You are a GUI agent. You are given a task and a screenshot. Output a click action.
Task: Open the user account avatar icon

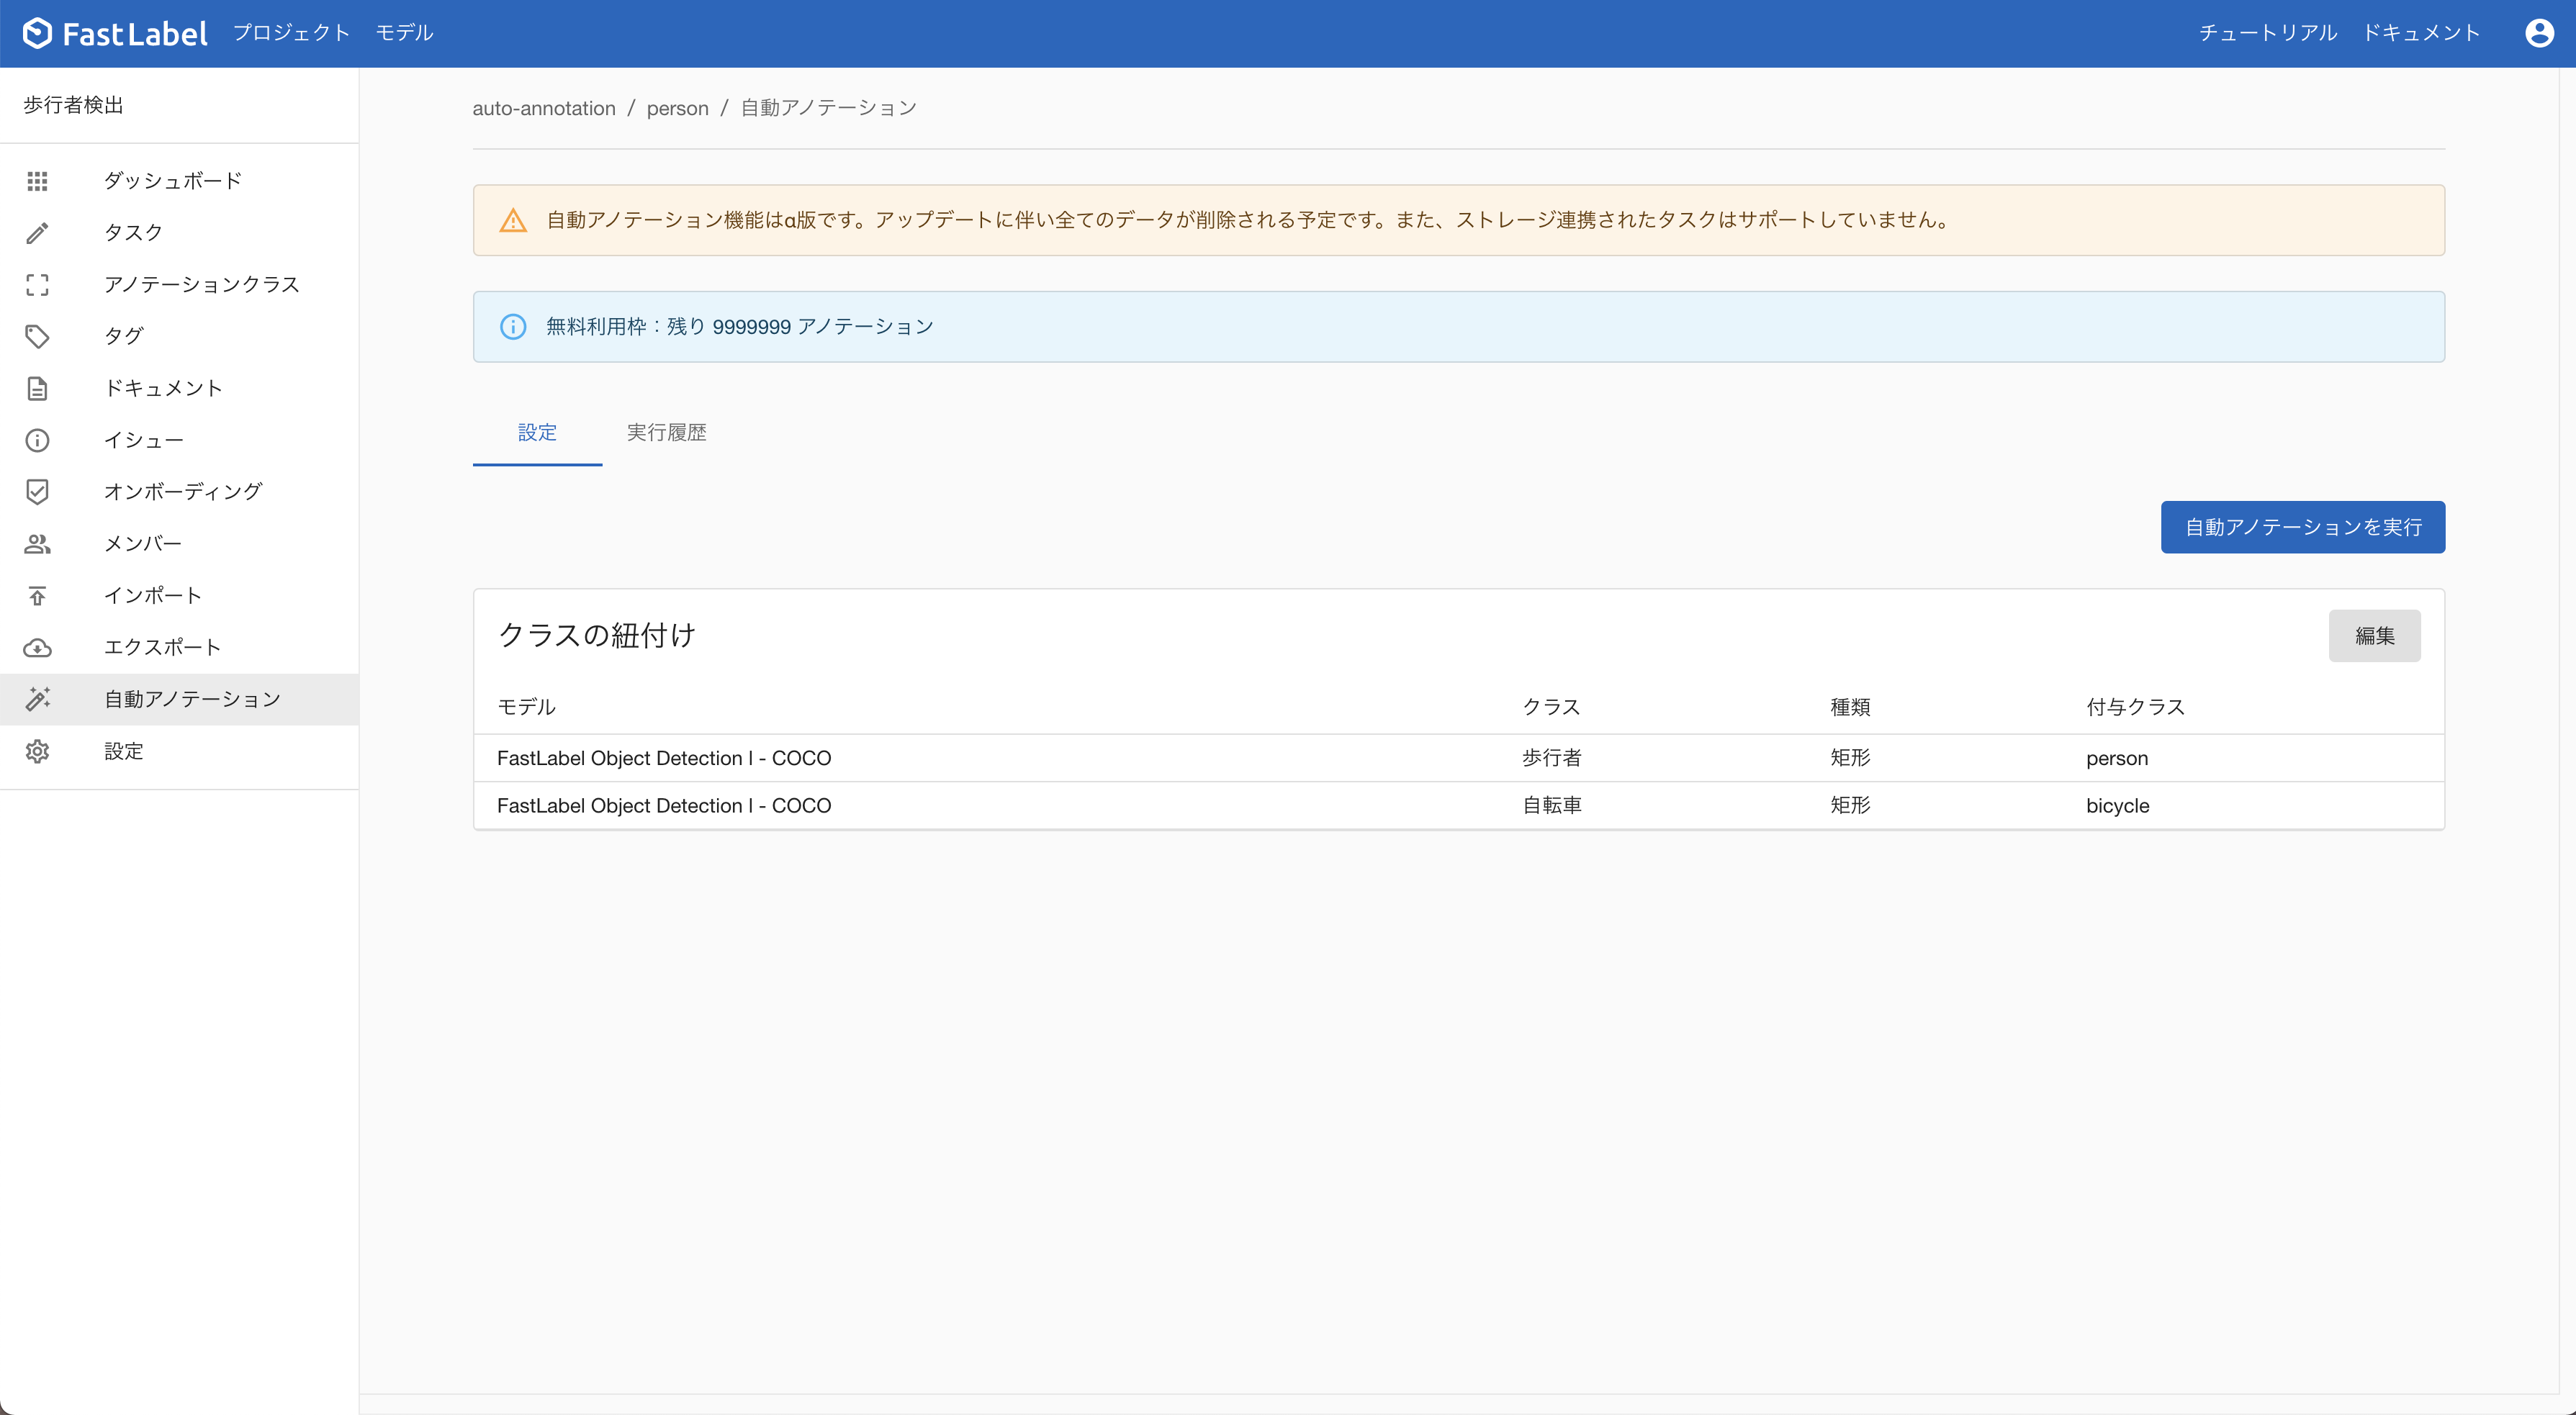click(2539, 33)
